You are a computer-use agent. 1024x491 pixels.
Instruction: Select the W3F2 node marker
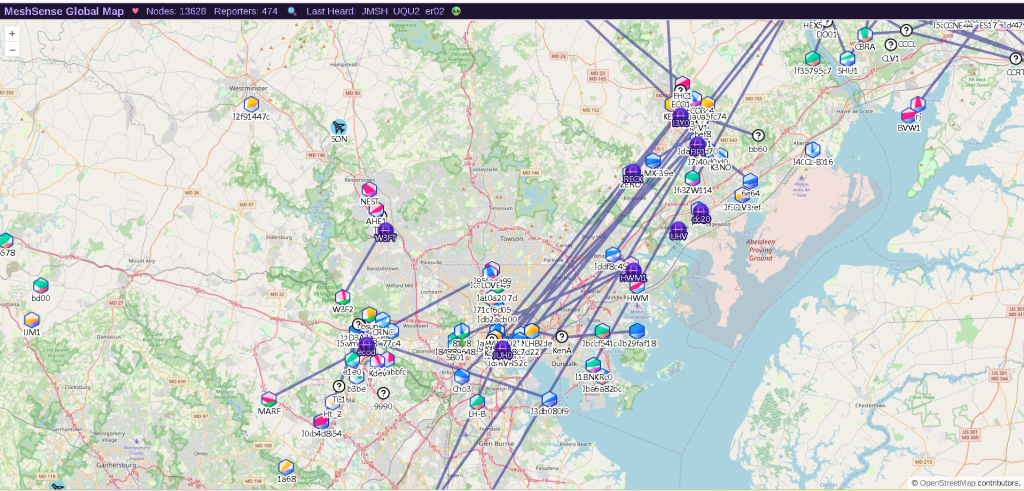coord(343,297)
